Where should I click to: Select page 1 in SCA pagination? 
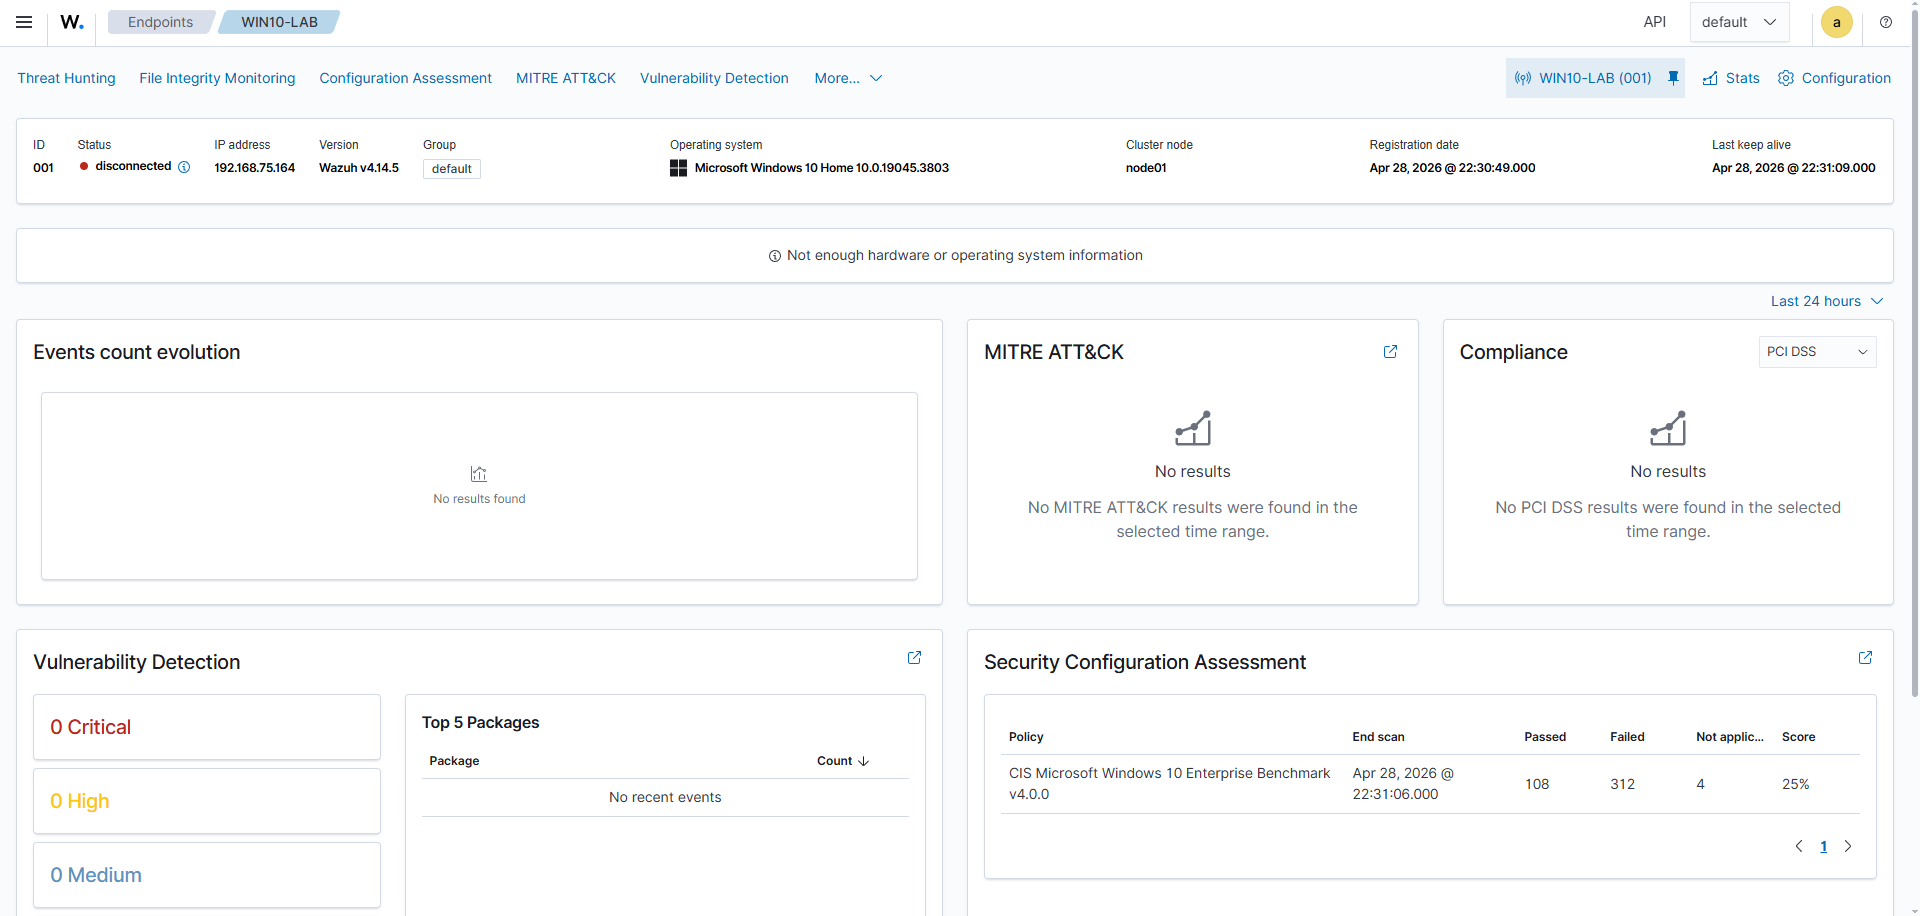pyautogui.click(x=1824, y=846)
